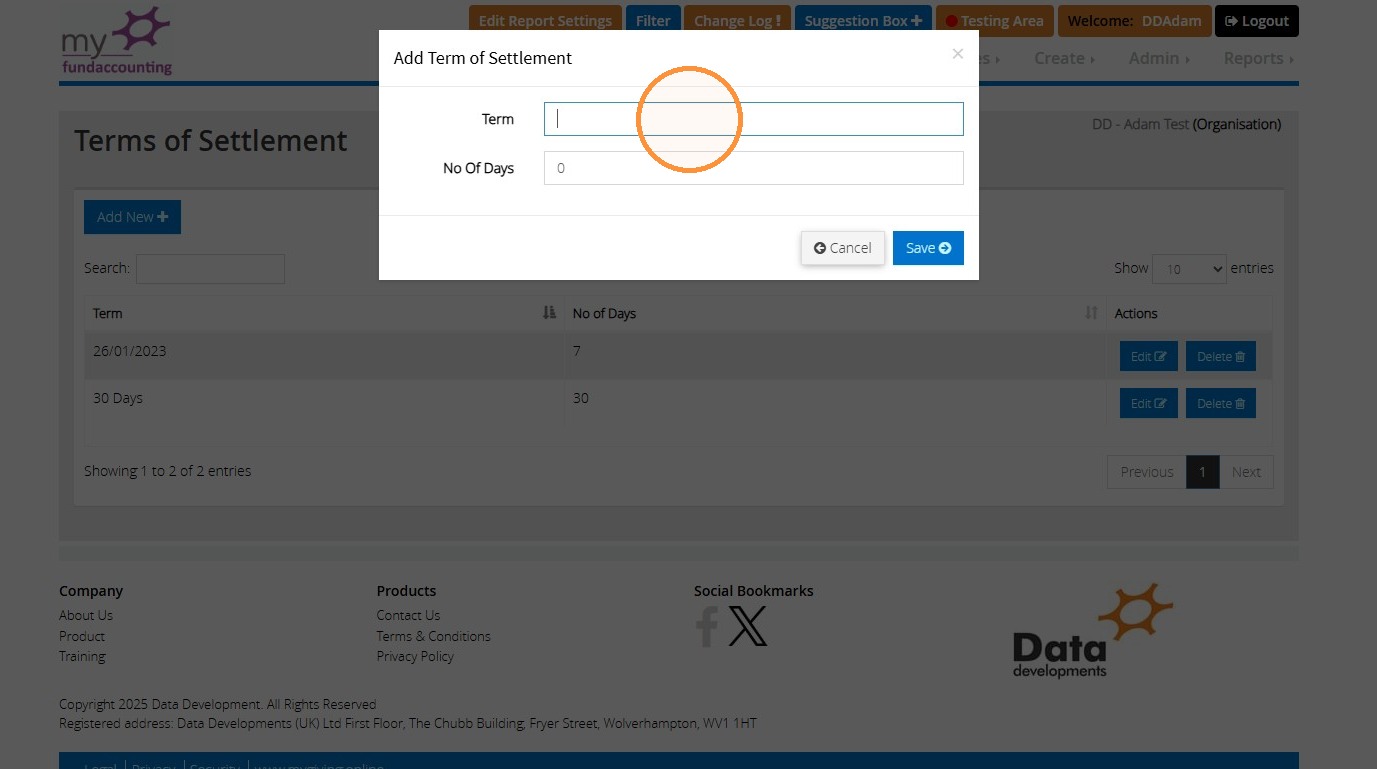Open the About Us link
The image size is (1377, 769).
pos(86,615)
